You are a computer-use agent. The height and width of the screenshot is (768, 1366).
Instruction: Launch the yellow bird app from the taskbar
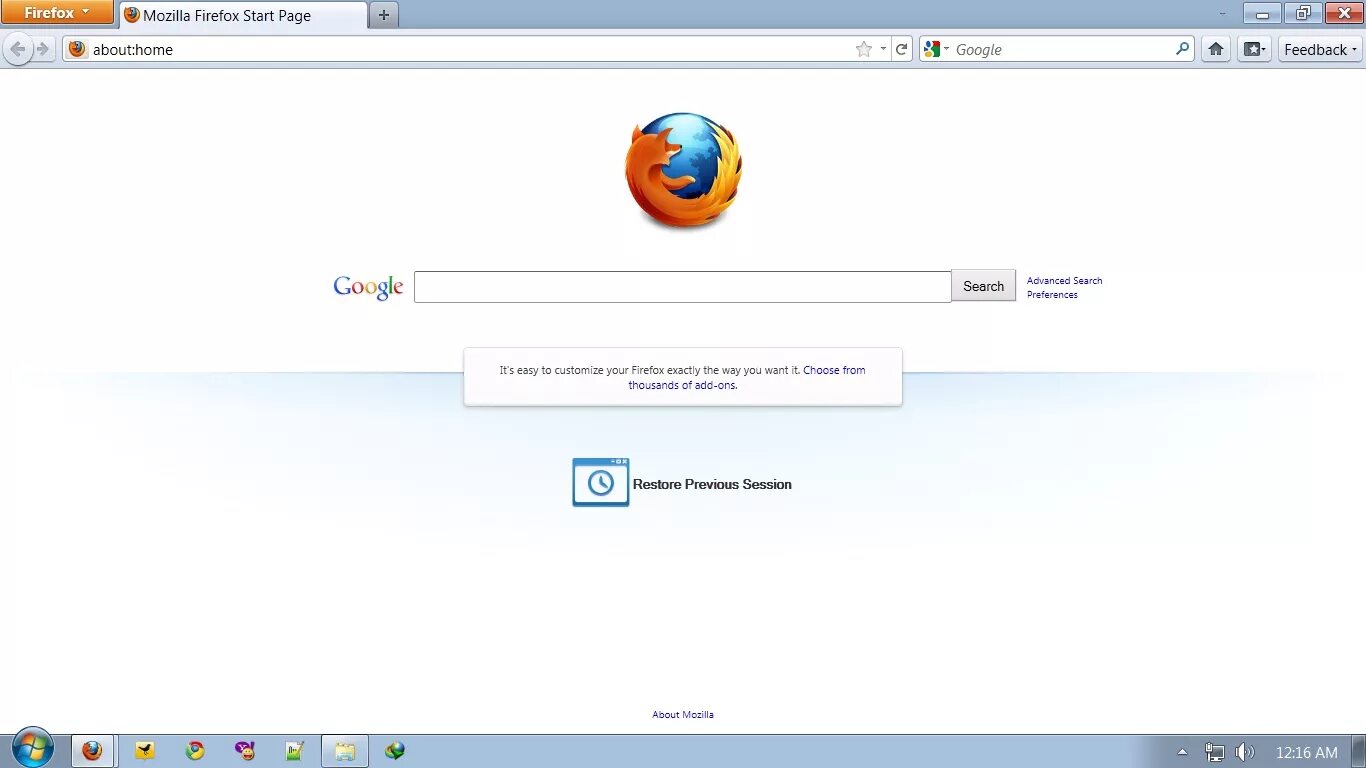coord(145,750)
